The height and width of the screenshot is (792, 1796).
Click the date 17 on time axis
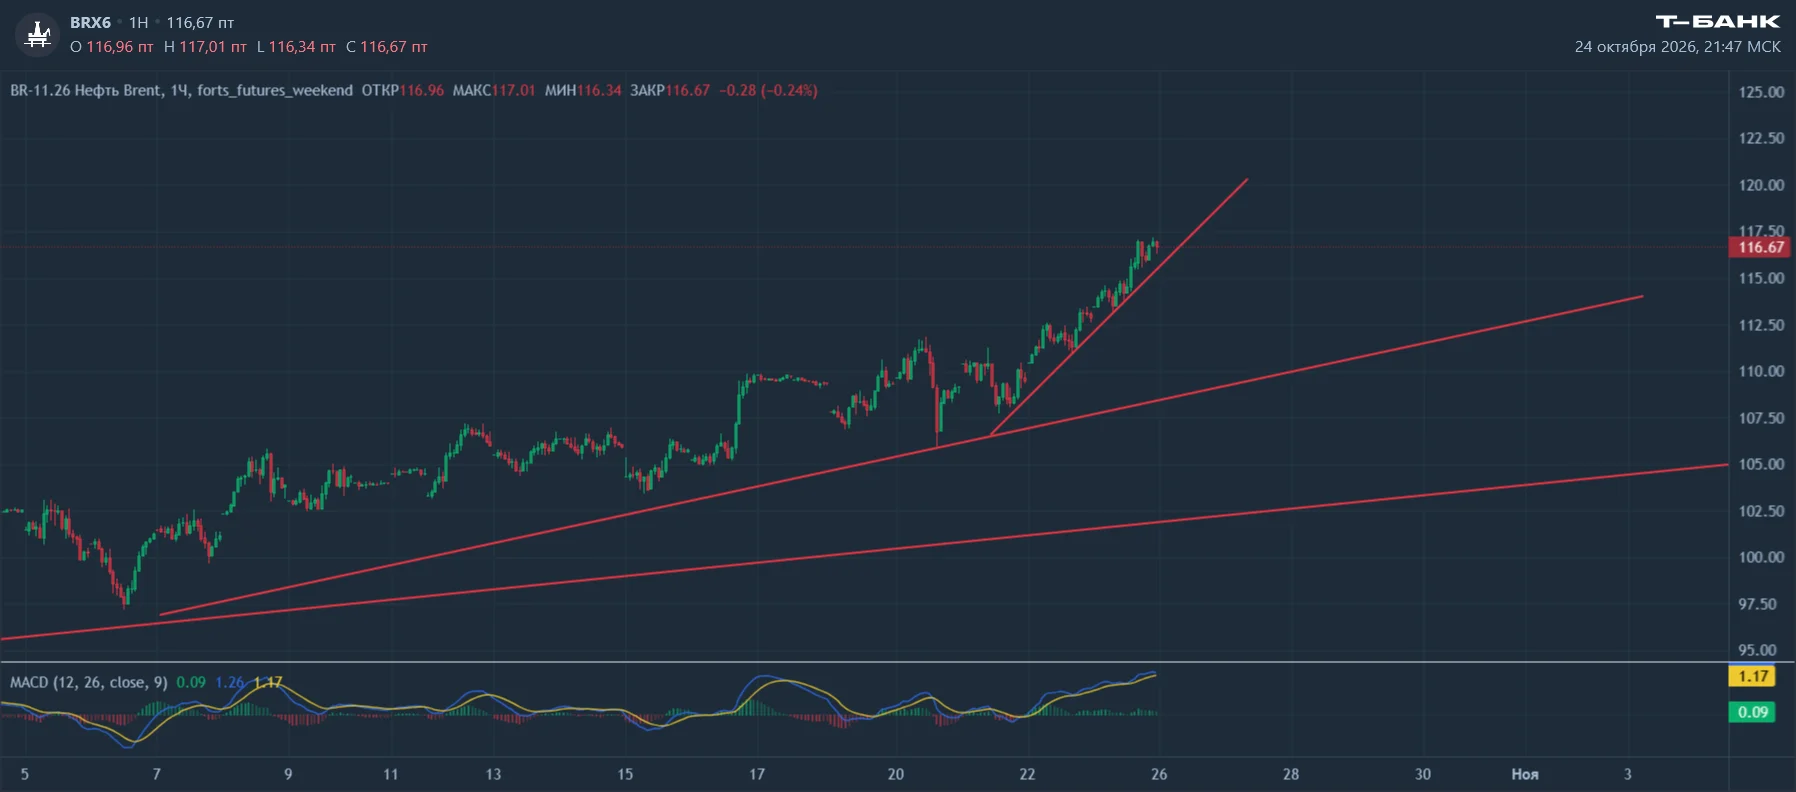757,774
